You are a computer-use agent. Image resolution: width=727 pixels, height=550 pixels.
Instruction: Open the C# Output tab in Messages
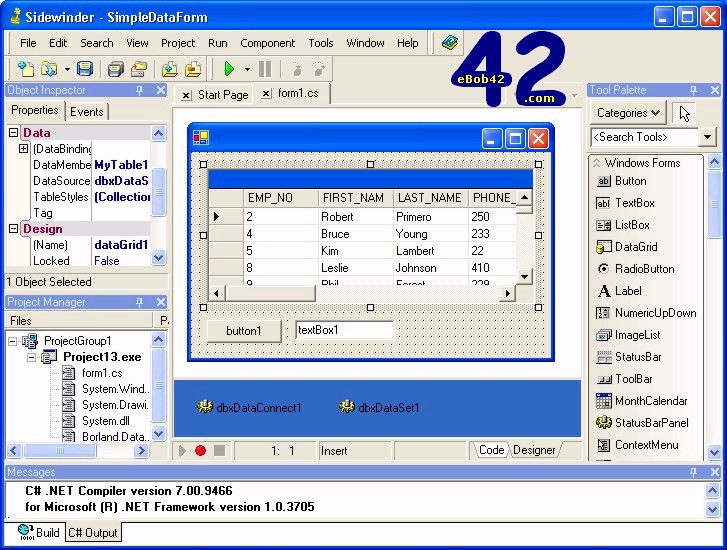click(x=93, y=533)
